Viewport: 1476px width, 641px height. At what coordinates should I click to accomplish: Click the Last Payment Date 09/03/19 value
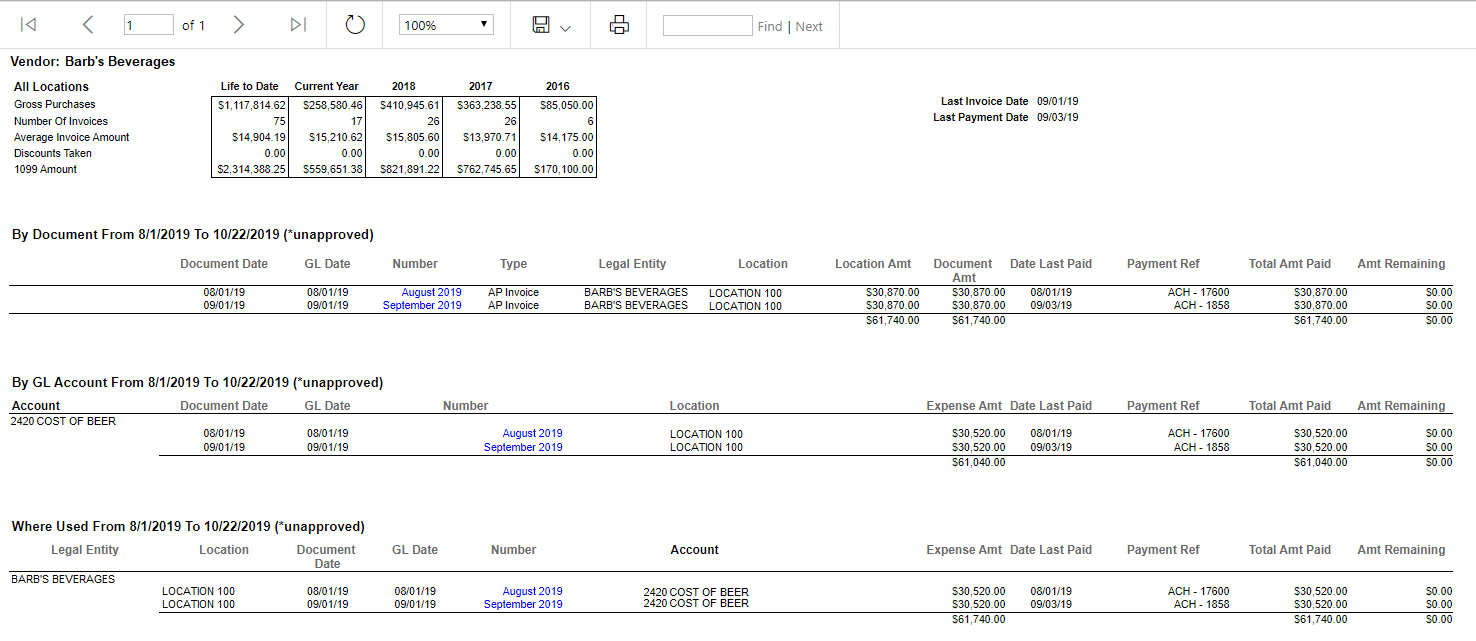[x=1057, y=117]
